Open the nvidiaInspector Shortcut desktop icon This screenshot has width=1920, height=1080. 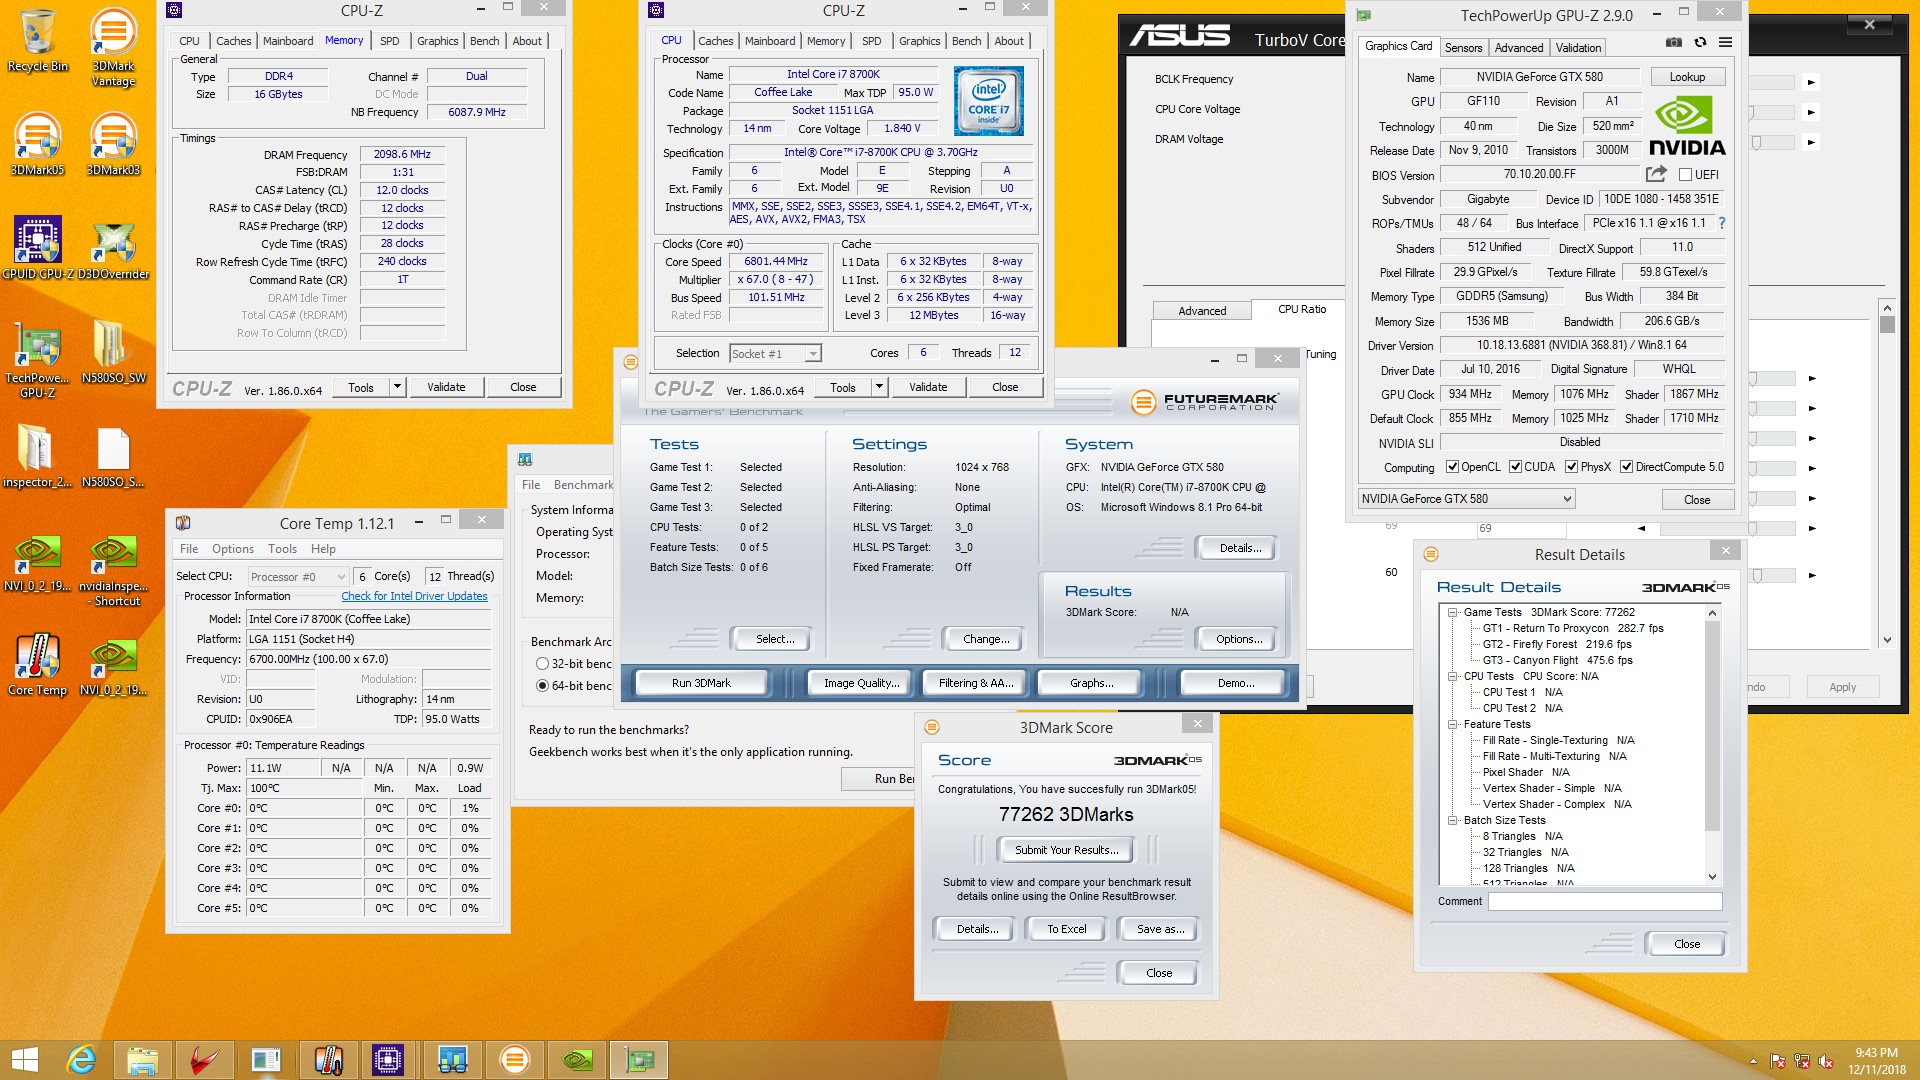click(113, 571)
